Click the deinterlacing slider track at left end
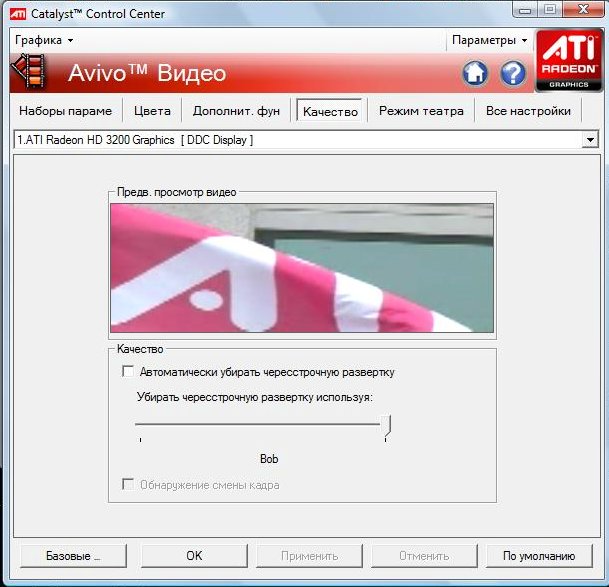This screenshot has width=609, height=587. coord(141,424)
